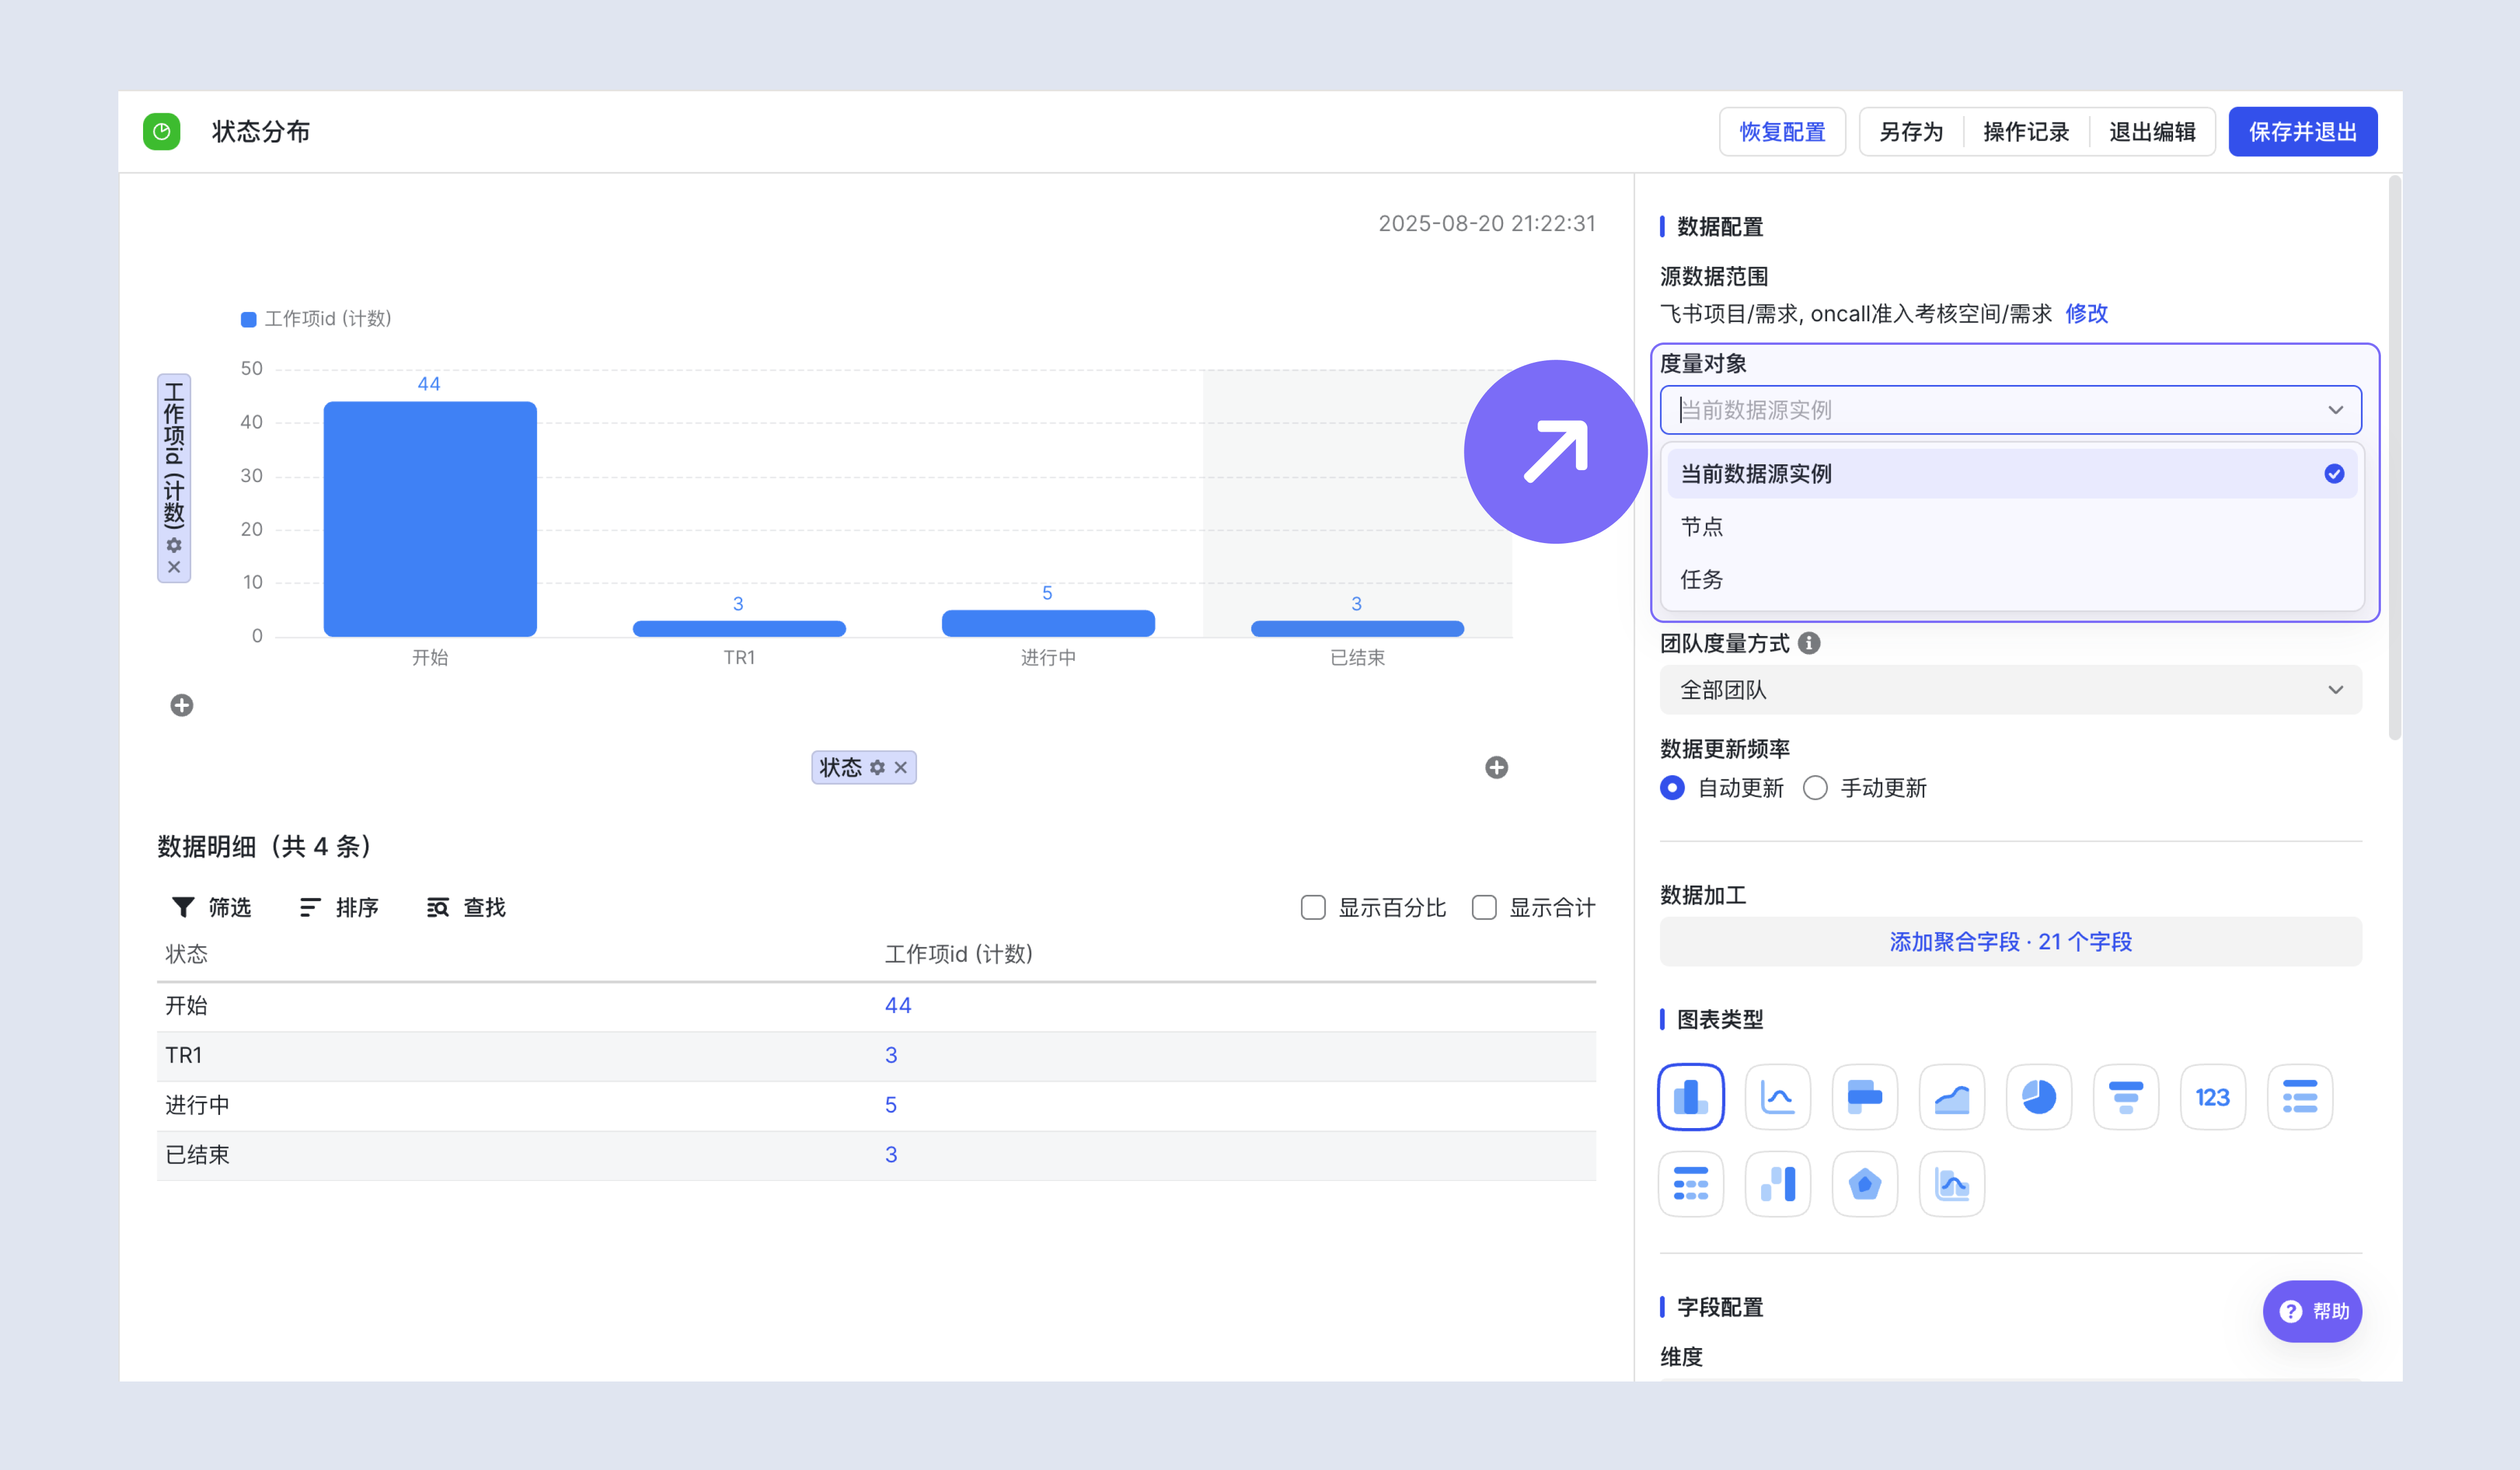Click the 进行中 bar in the chart
This screenshot has height=1470, width=2520.
pyautogui.click(x=1047, y=623)
